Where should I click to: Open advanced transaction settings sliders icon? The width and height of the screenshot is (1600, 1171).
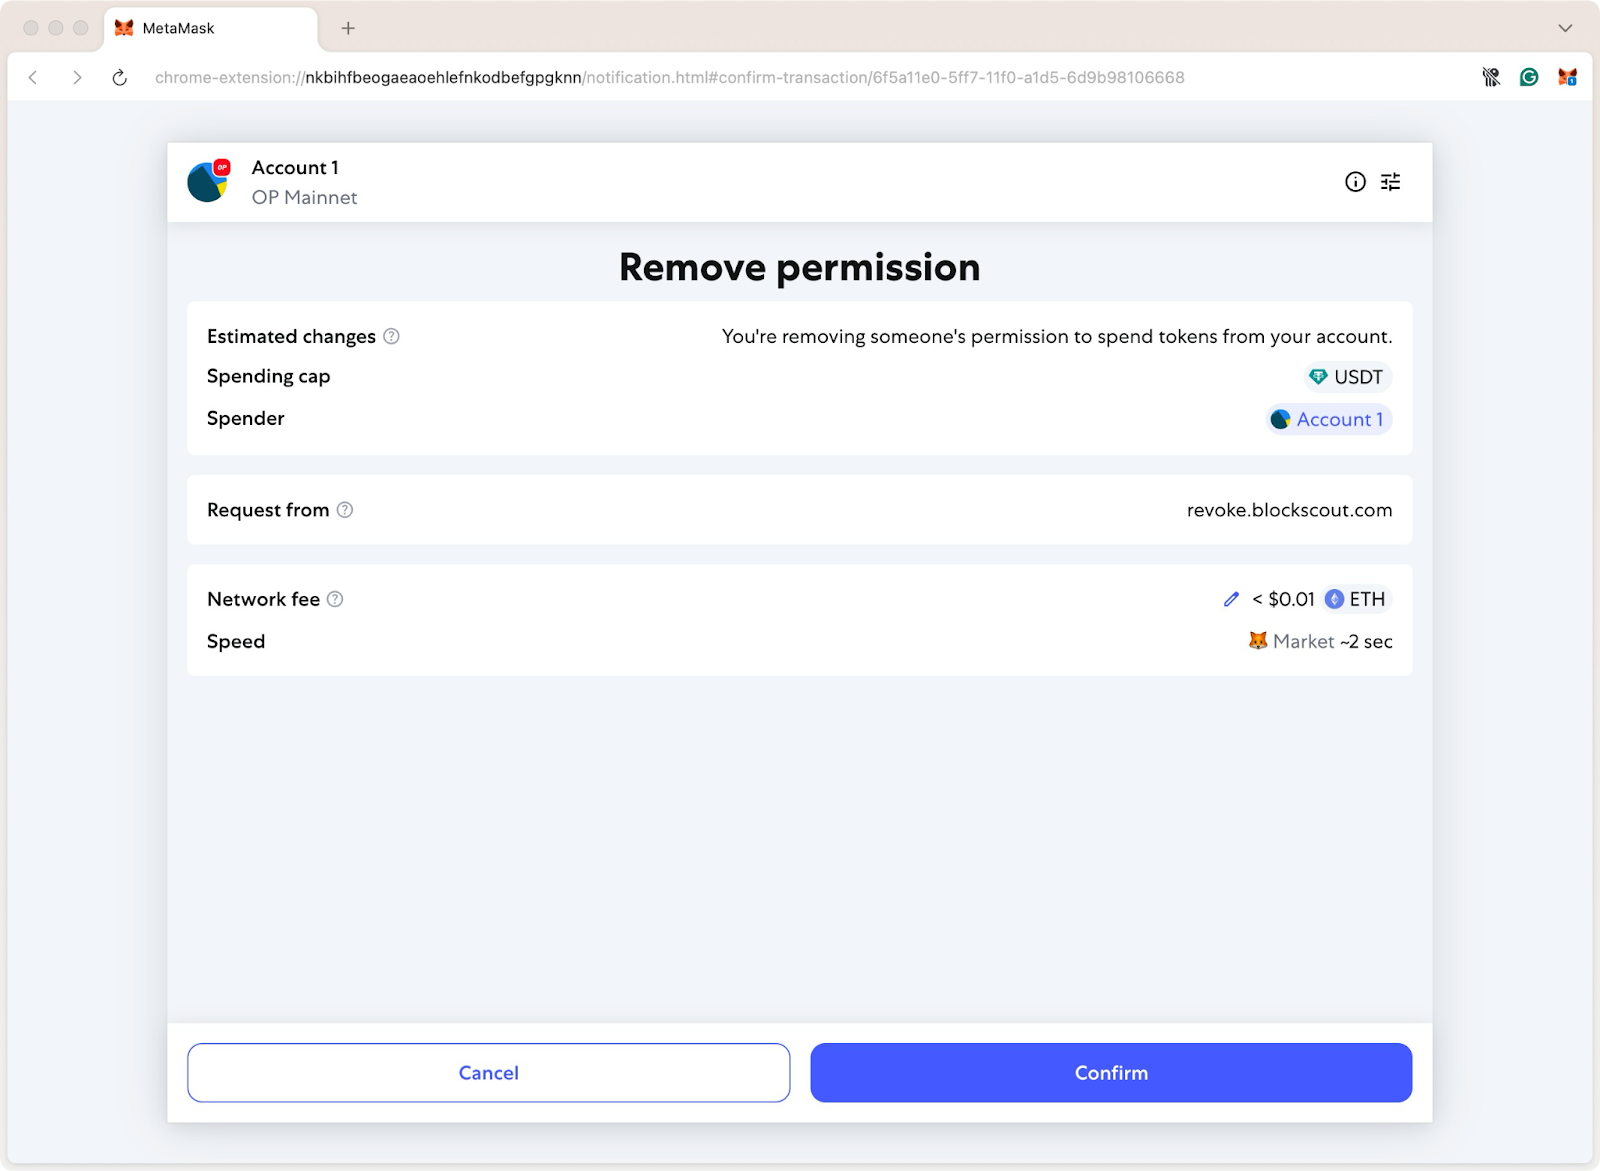1390,182
